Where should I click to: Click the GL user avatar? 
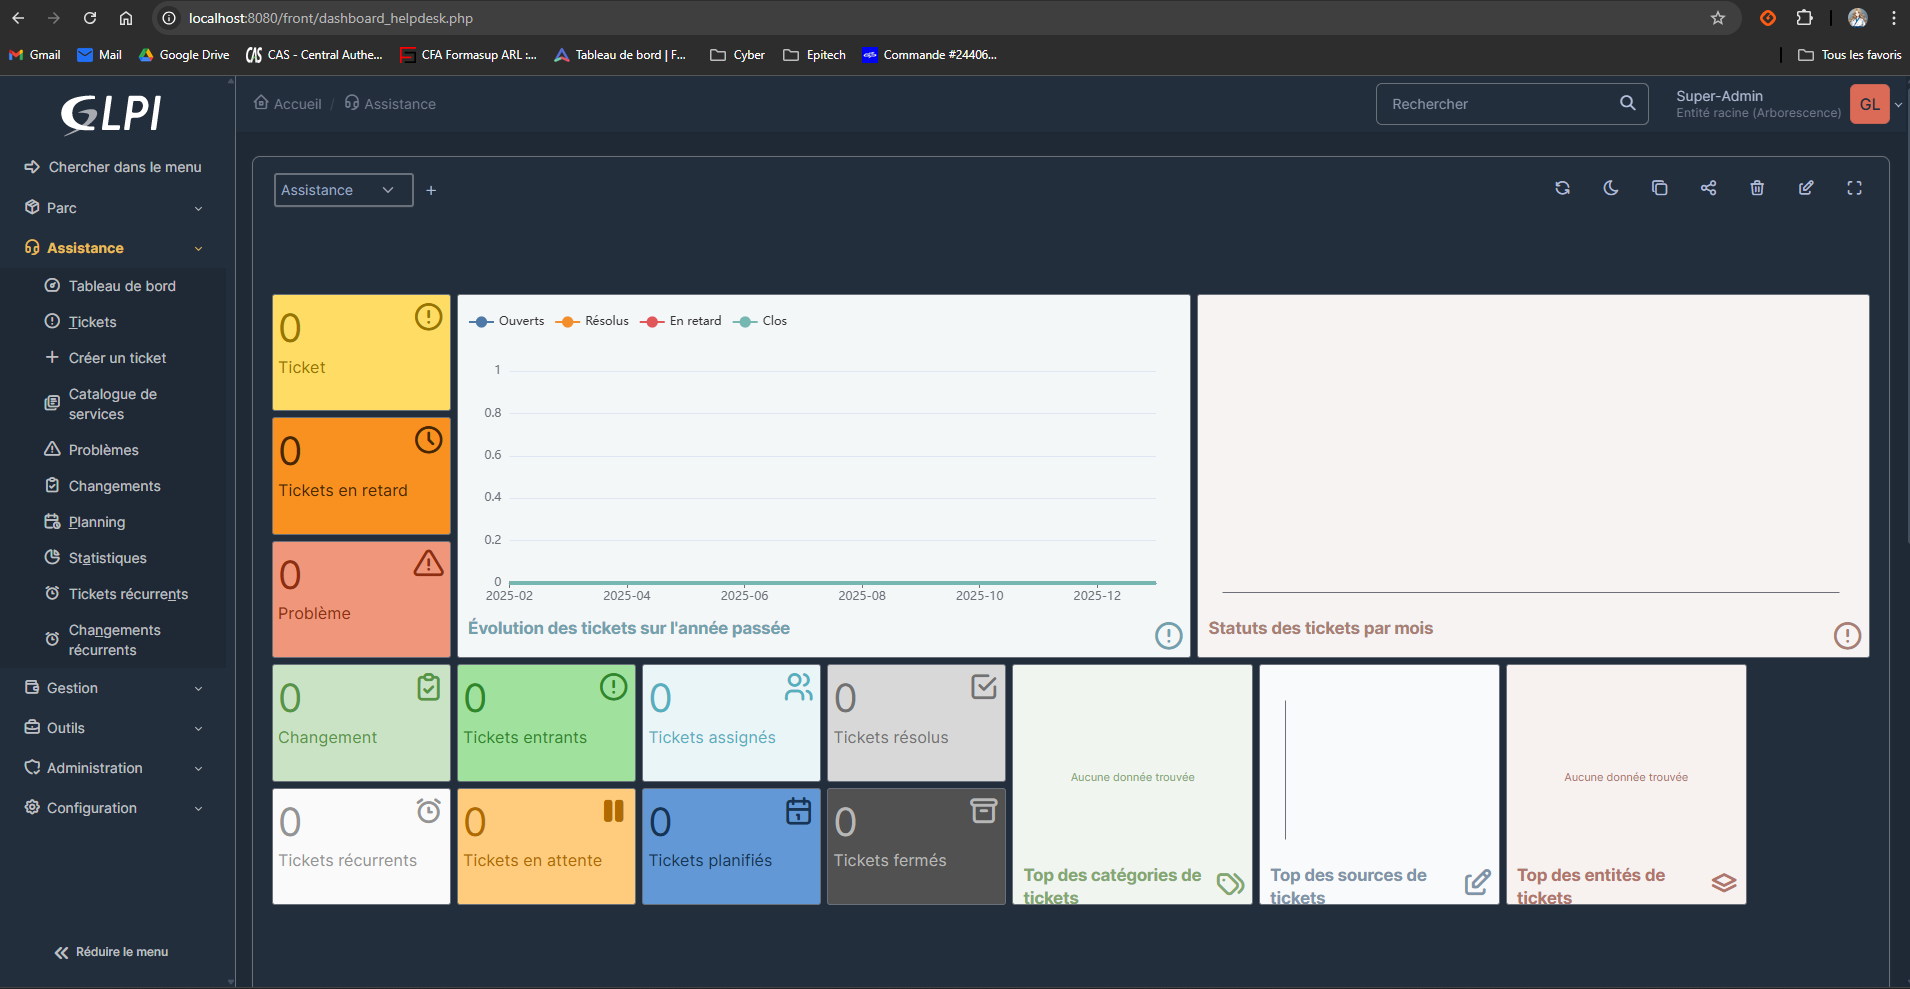point(1871,103)
